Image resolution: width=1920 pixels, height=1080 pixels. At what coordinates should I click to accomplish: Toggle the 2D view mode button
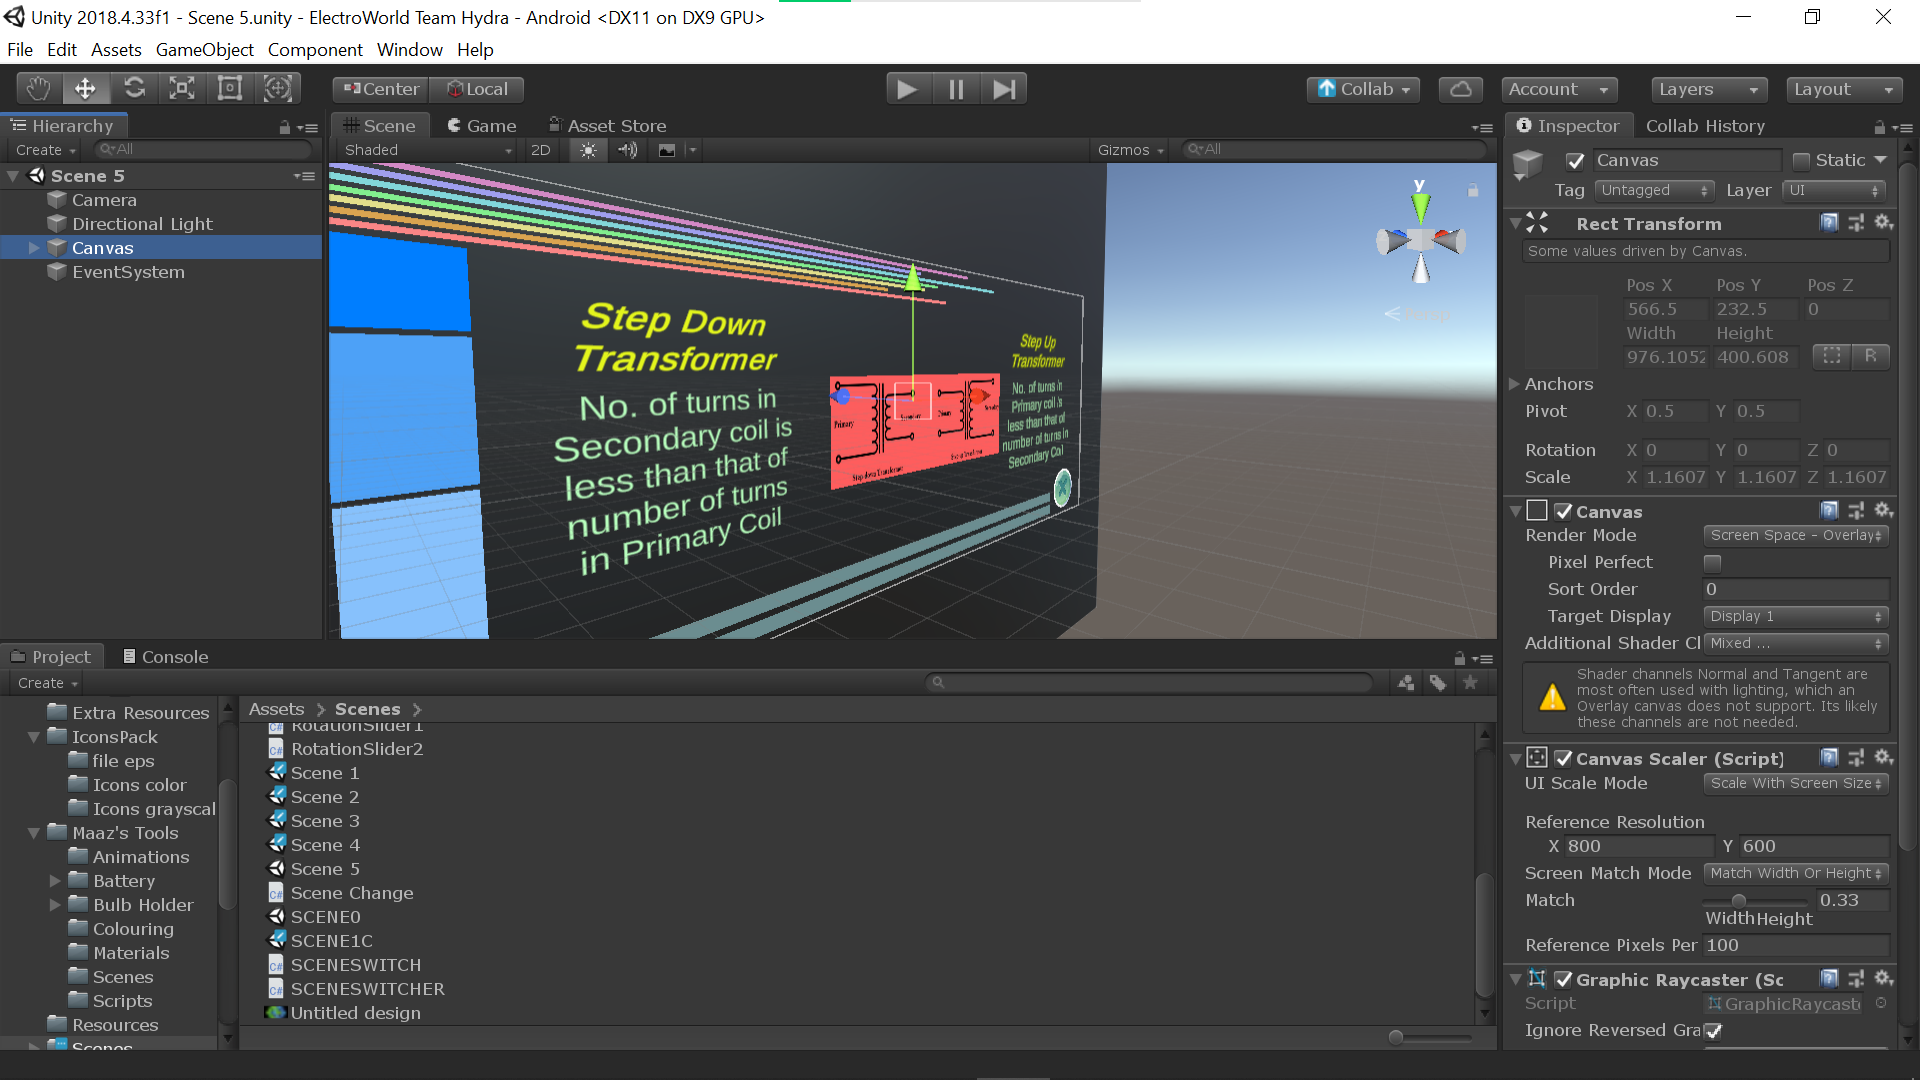pos(540,150)
